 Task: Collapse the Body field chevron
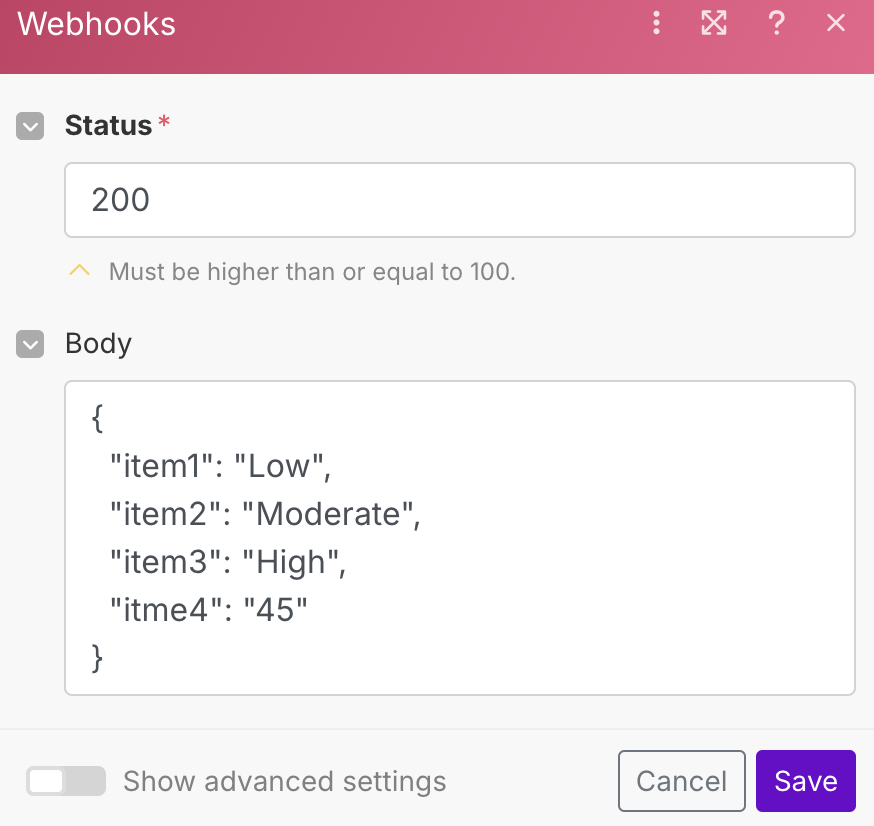tap(30, 344)
